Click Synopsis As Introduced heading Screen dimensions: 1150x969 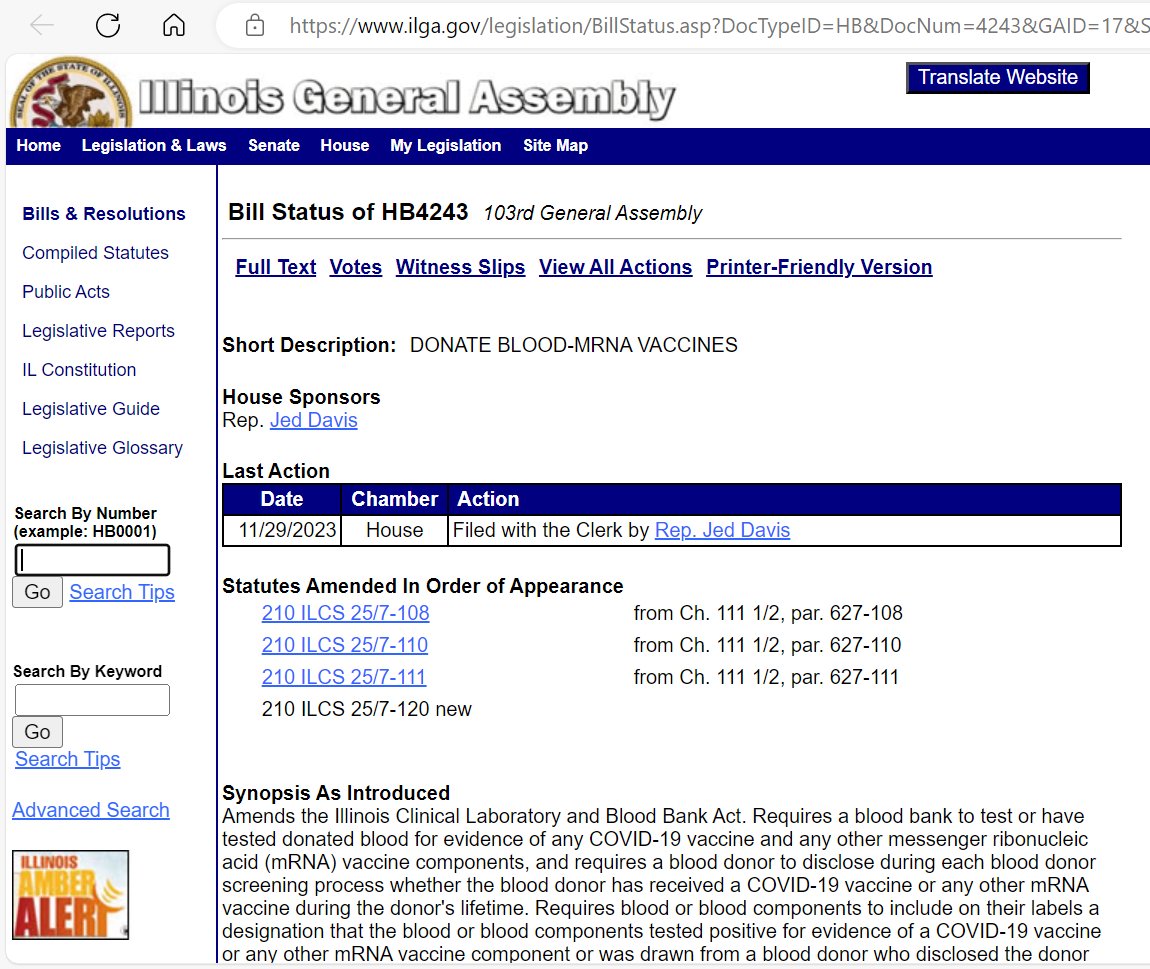[x=336, y=793]
